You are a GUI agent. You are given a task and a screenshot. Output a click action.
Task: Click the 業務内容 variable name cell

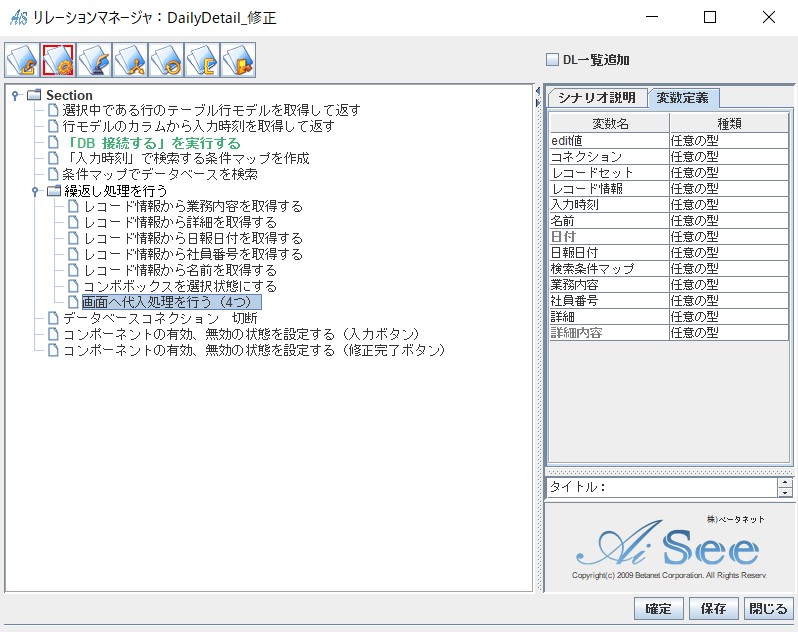click(x=610, y=285)
